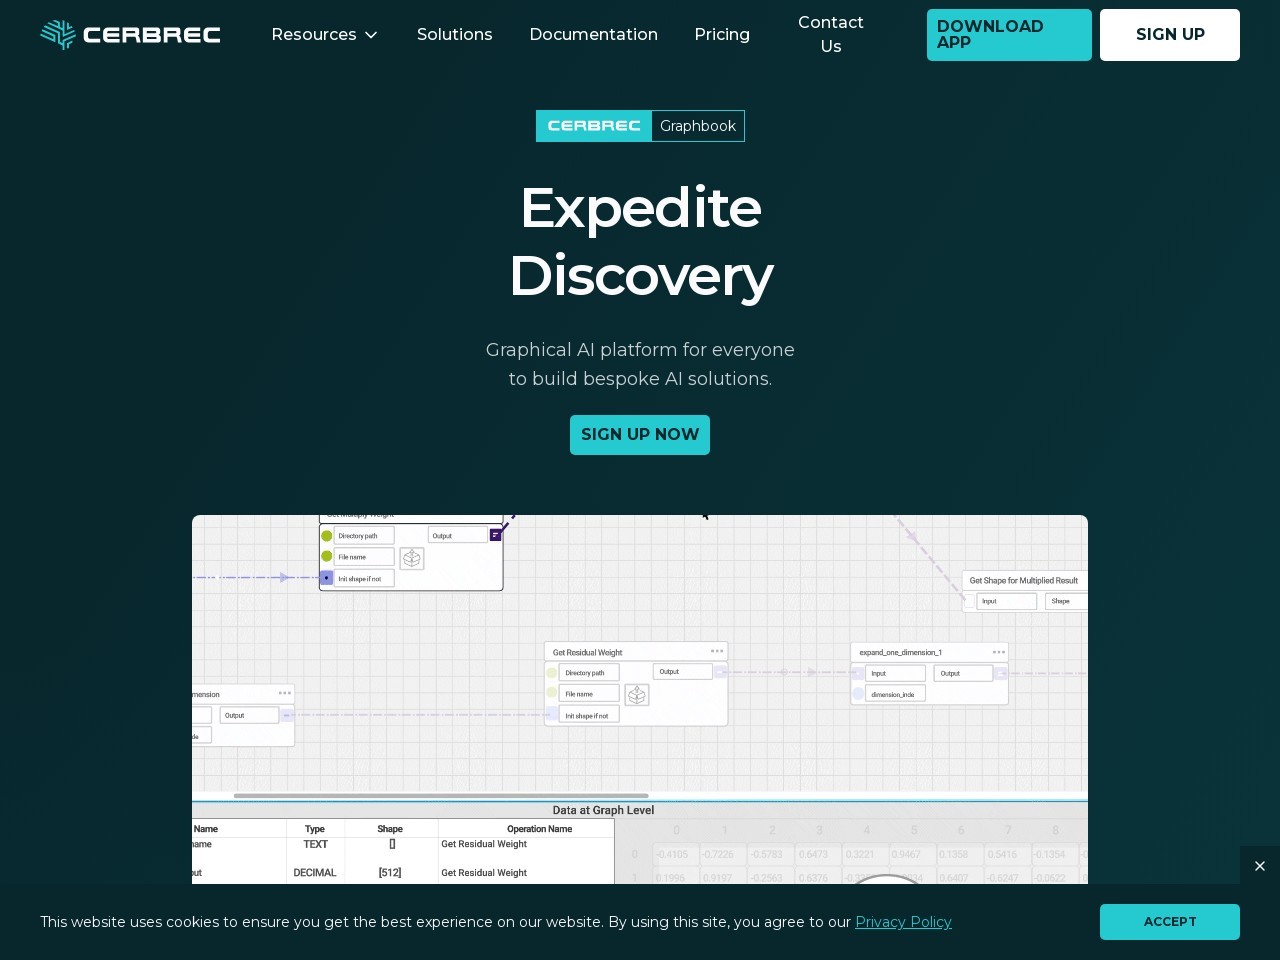The image size is (1280, 960).
Task: Click the Cerbrec Graphbook badge
Action: point(640,126)
